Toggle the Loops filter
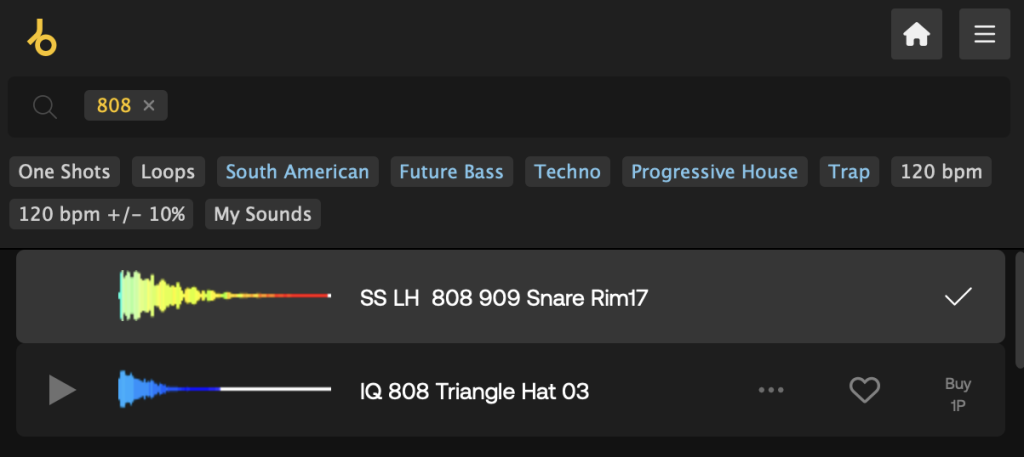1024x457 pixels. 168,172
